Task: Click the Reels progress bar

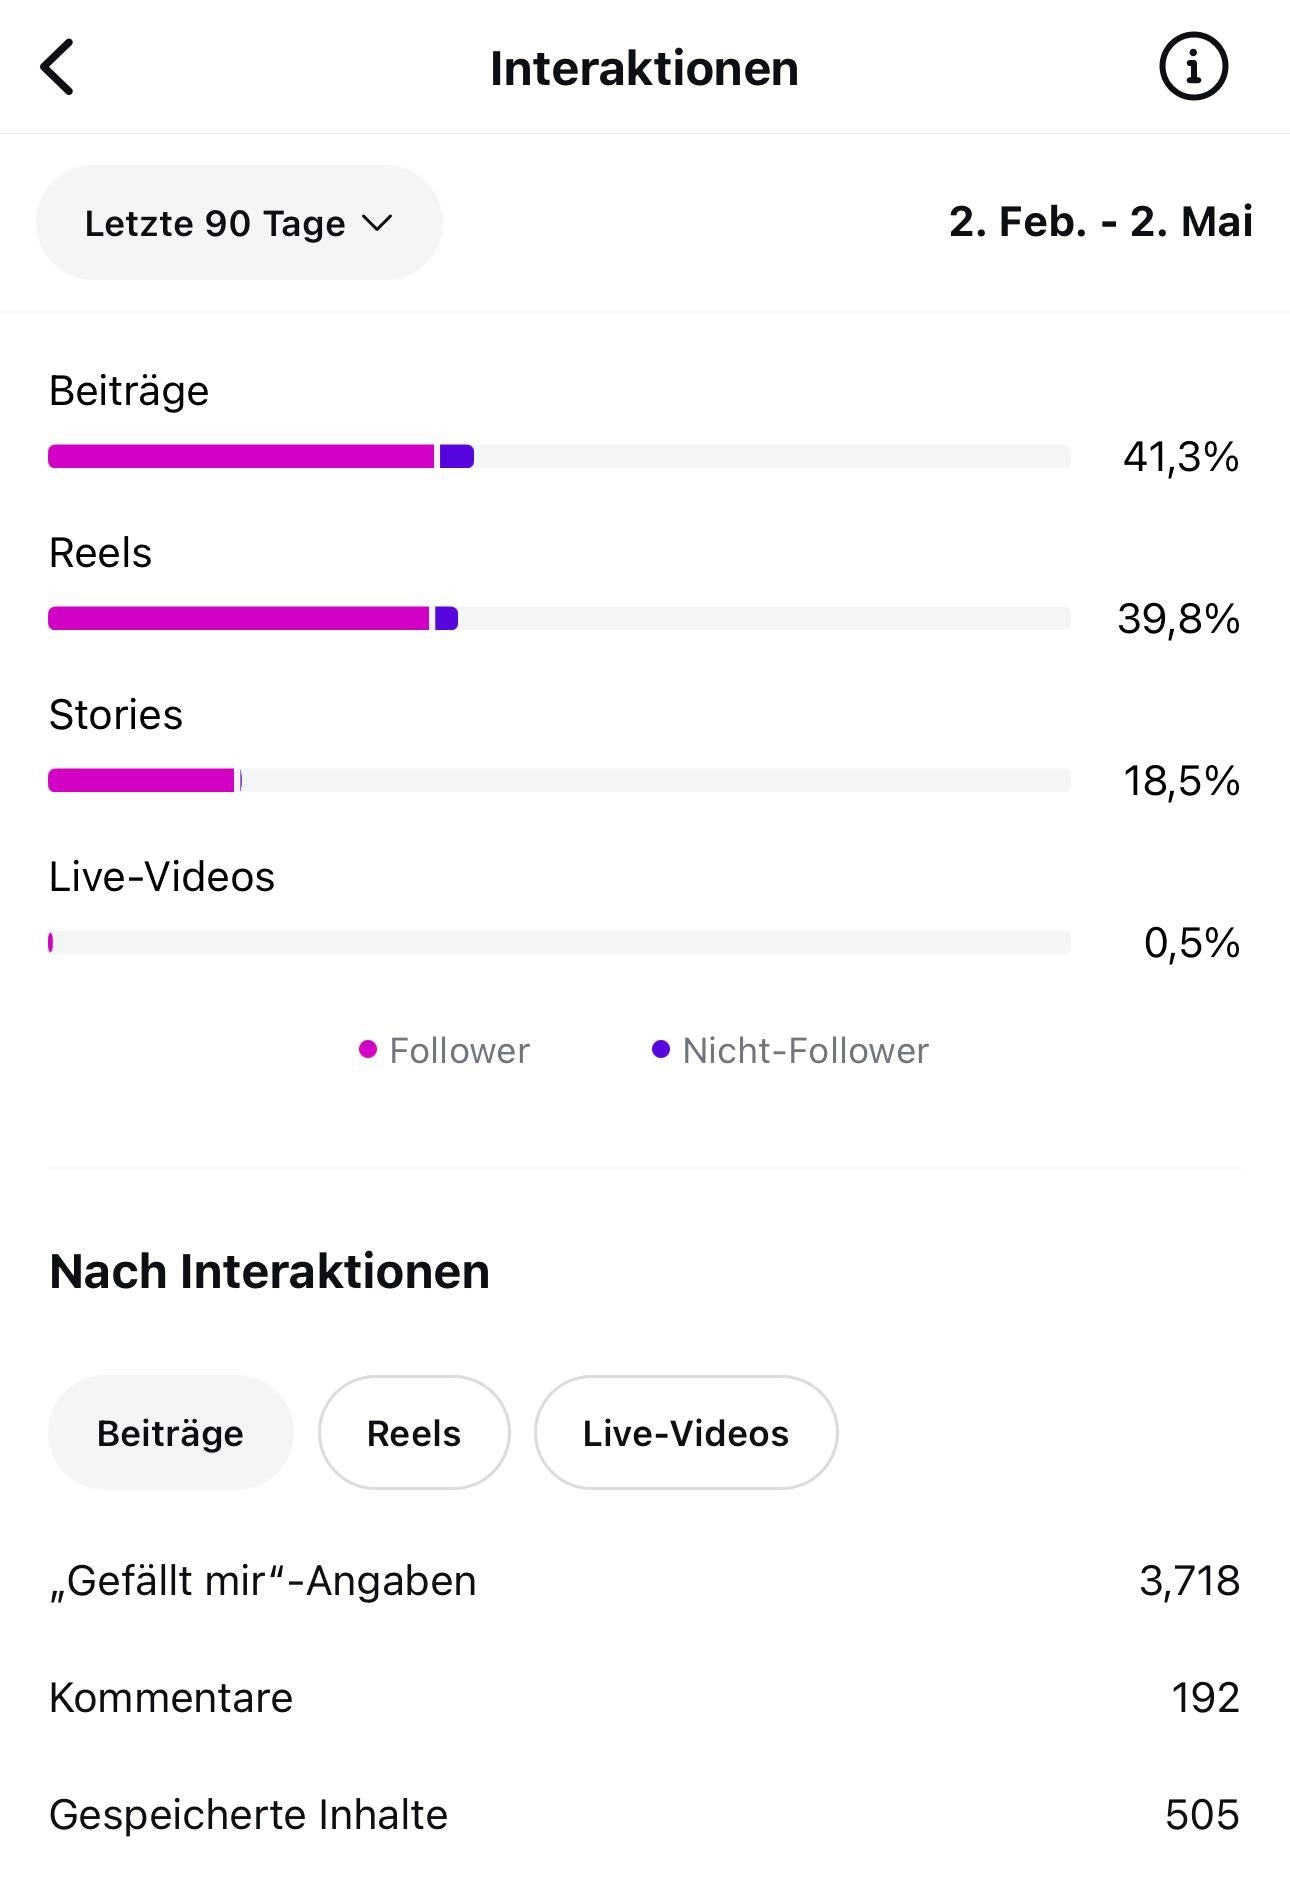Action: [559, 619]
